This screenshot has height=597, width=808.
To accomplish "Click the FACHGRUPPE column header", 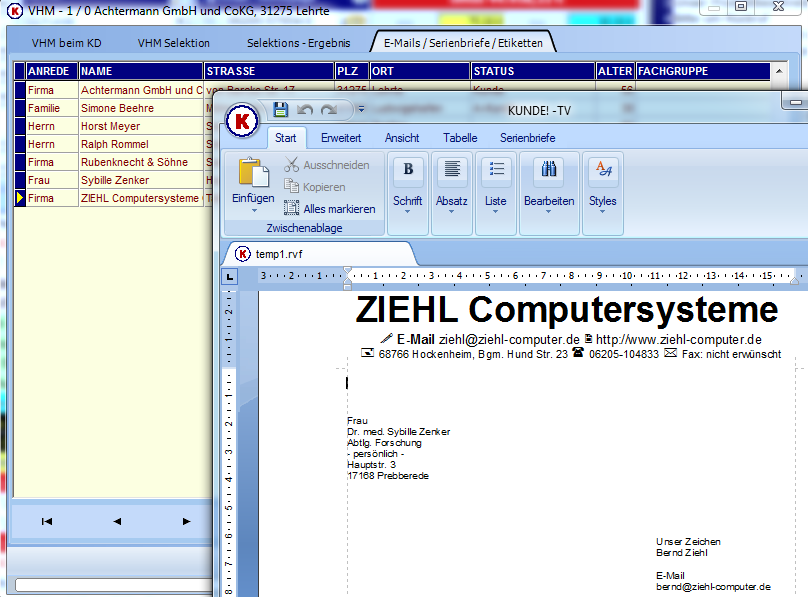I will 703,71.
